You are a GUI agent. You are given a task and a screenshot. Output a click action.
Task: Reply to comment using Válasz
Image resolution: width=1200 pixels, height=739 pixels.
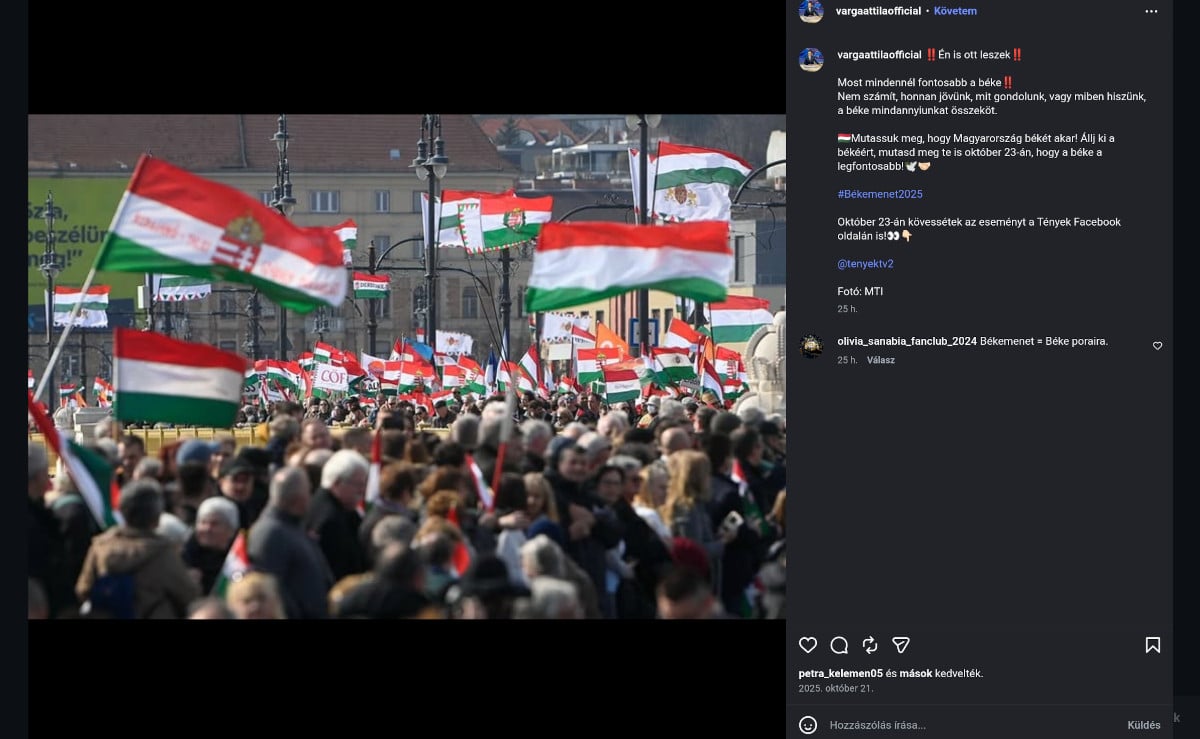(880, 360)
